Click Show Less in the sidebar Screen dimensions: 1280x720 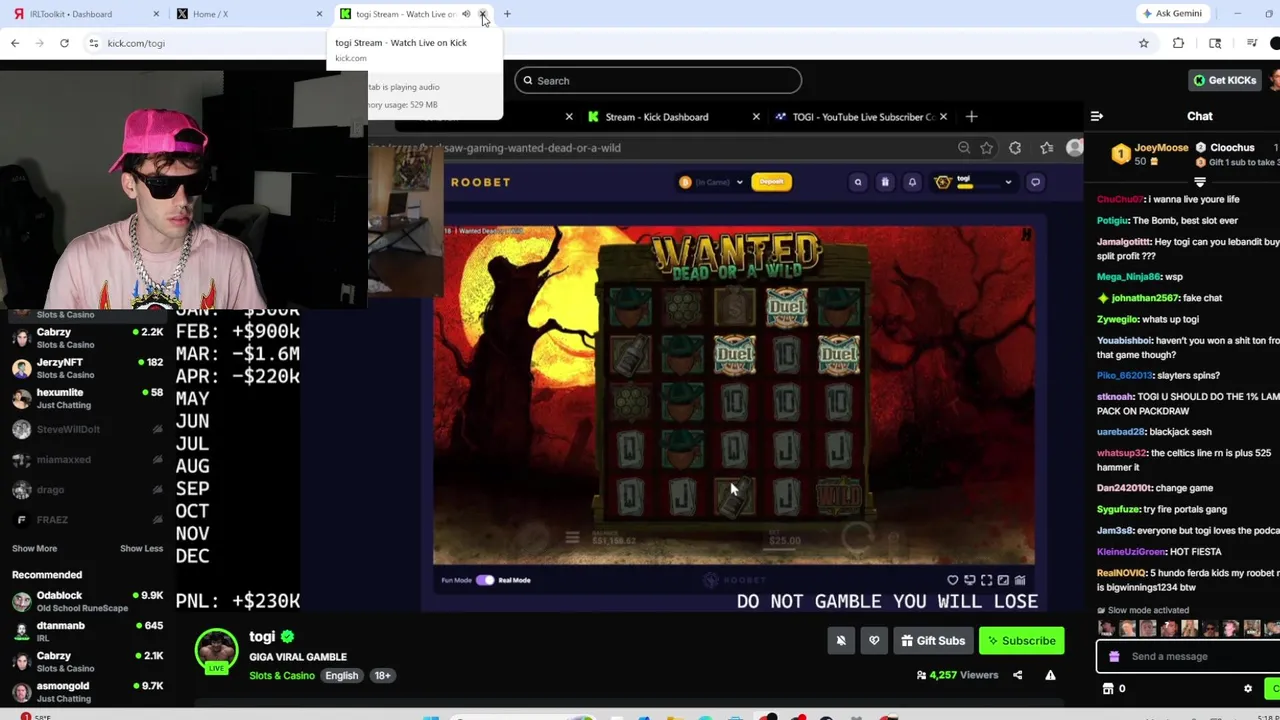tap(141, 548)
